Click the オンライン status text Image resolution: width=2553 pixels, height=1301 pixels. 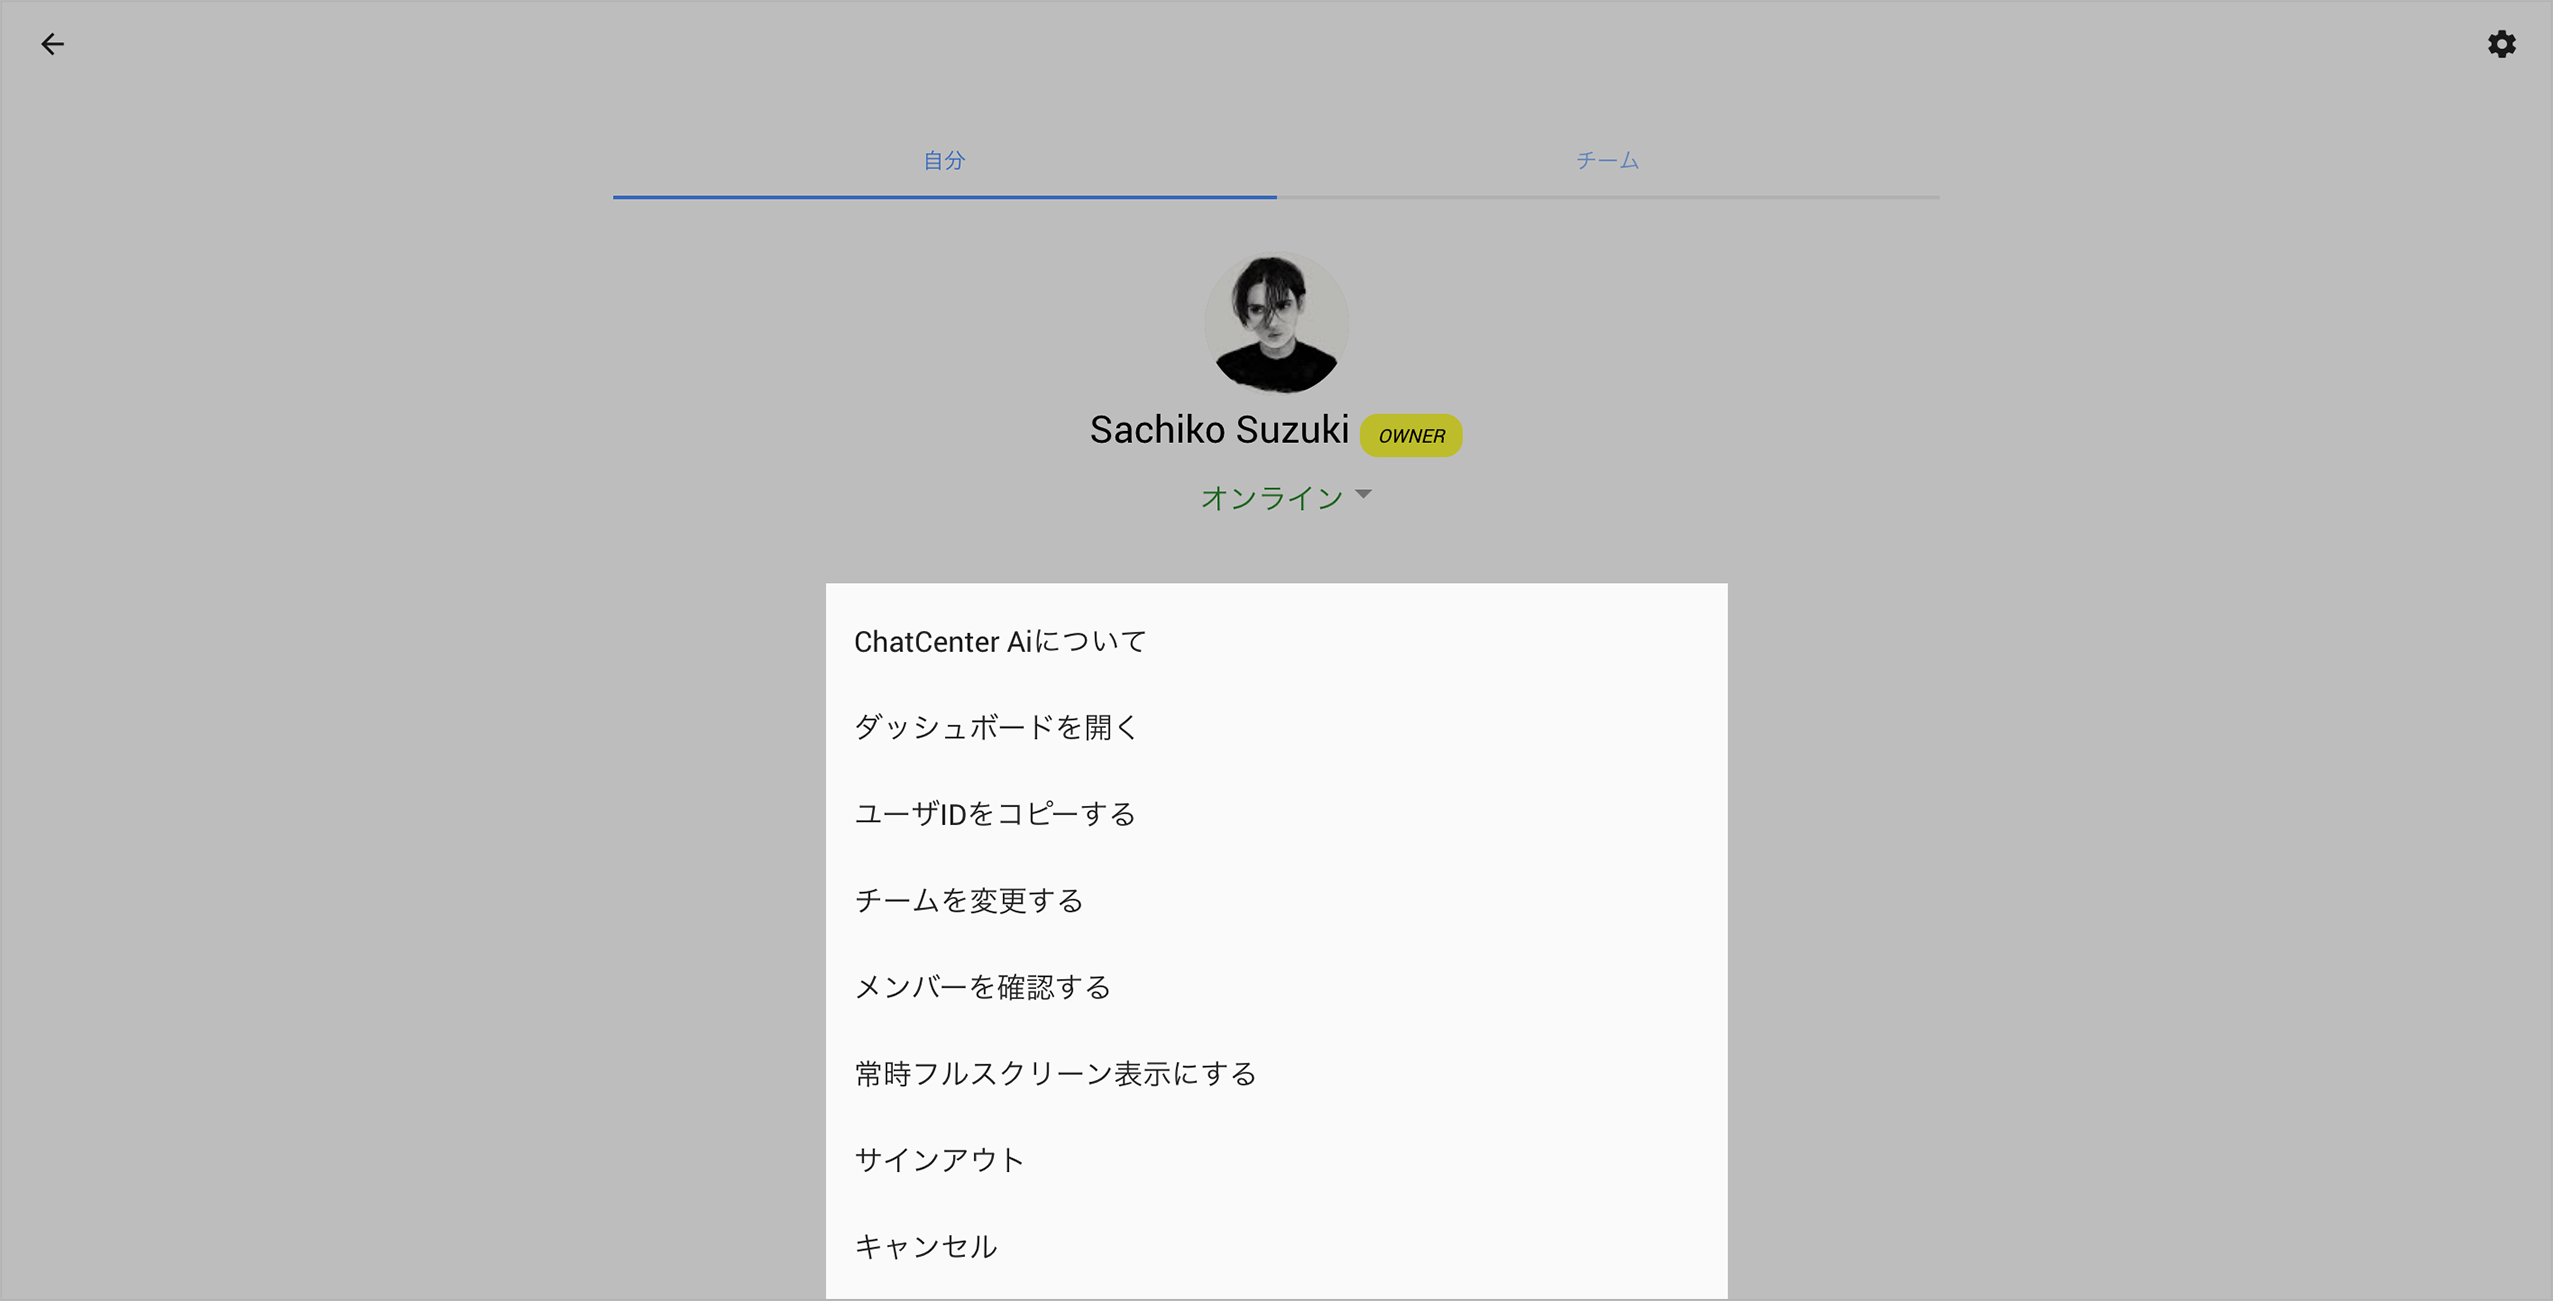[1271, 498]
